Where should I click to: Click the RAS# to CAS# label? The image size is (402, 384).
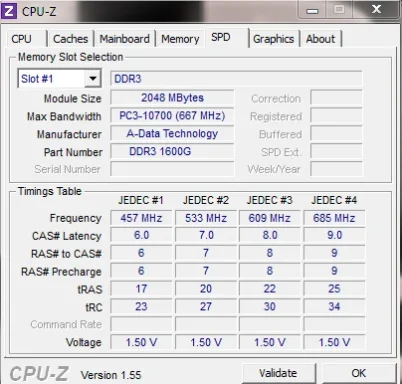click(66, 254)
